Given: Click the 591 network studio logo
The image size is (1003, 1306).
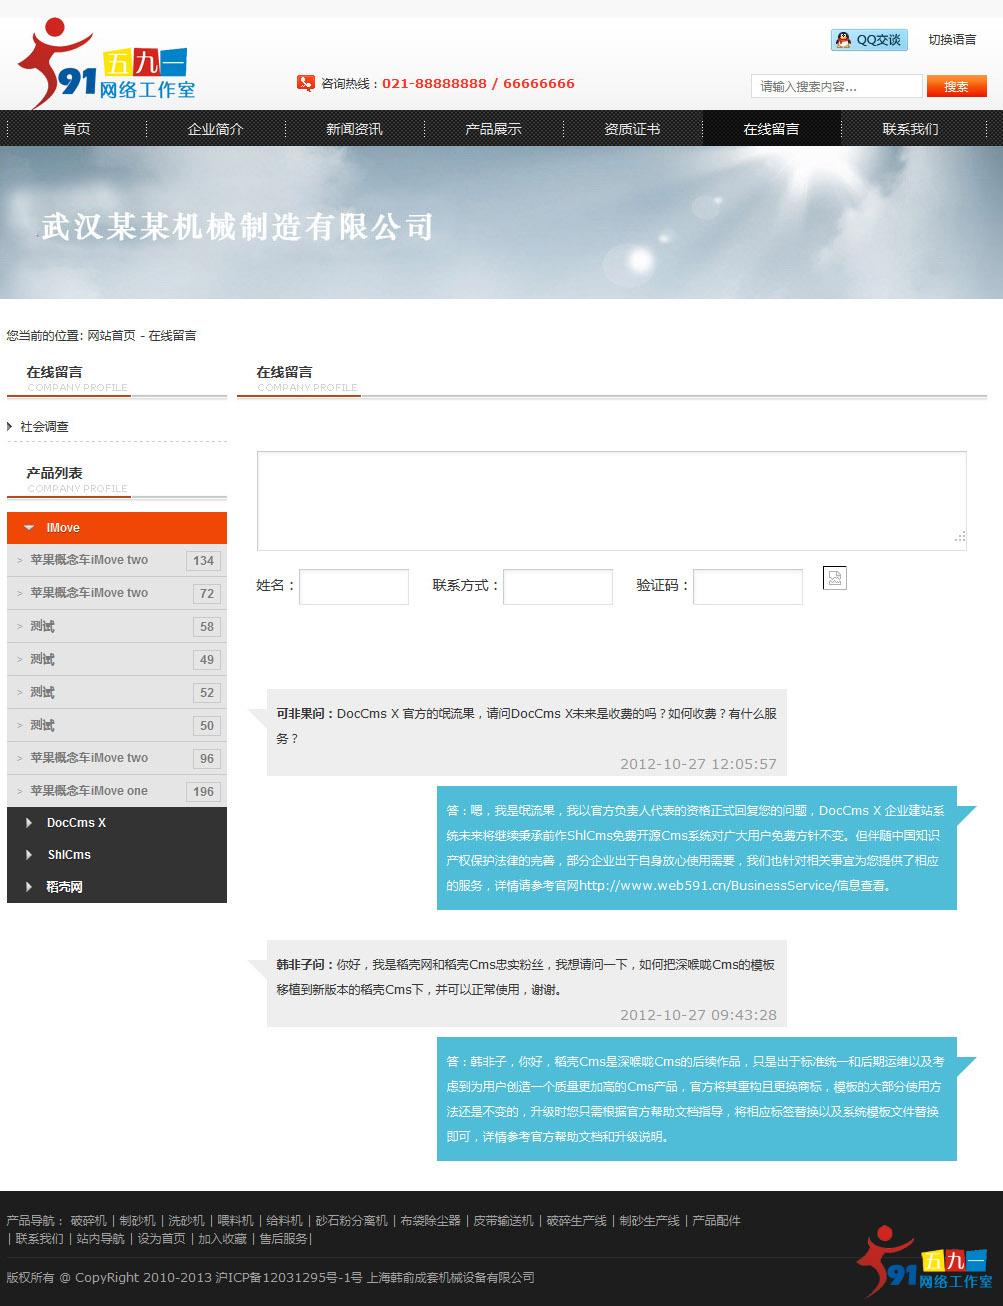Looking at the screenshot, I should [100, 63].
